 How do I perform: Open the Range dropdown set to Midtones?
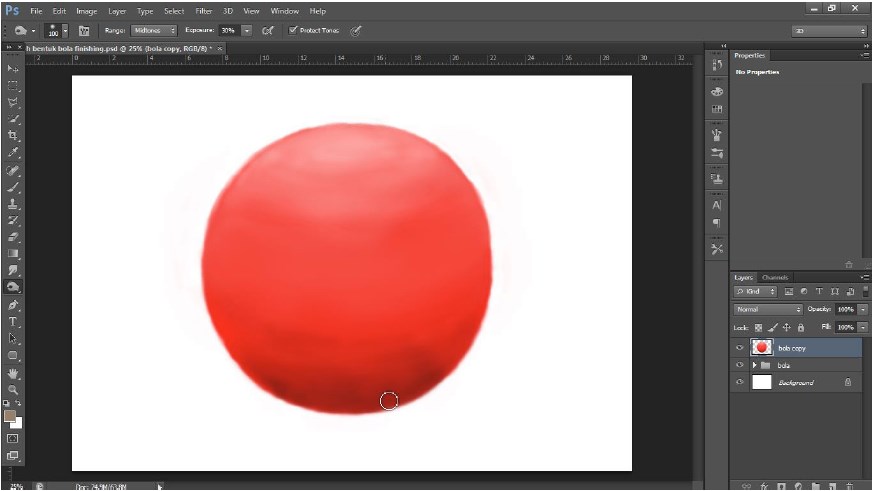pyautogui.click(x=154, y=31)
